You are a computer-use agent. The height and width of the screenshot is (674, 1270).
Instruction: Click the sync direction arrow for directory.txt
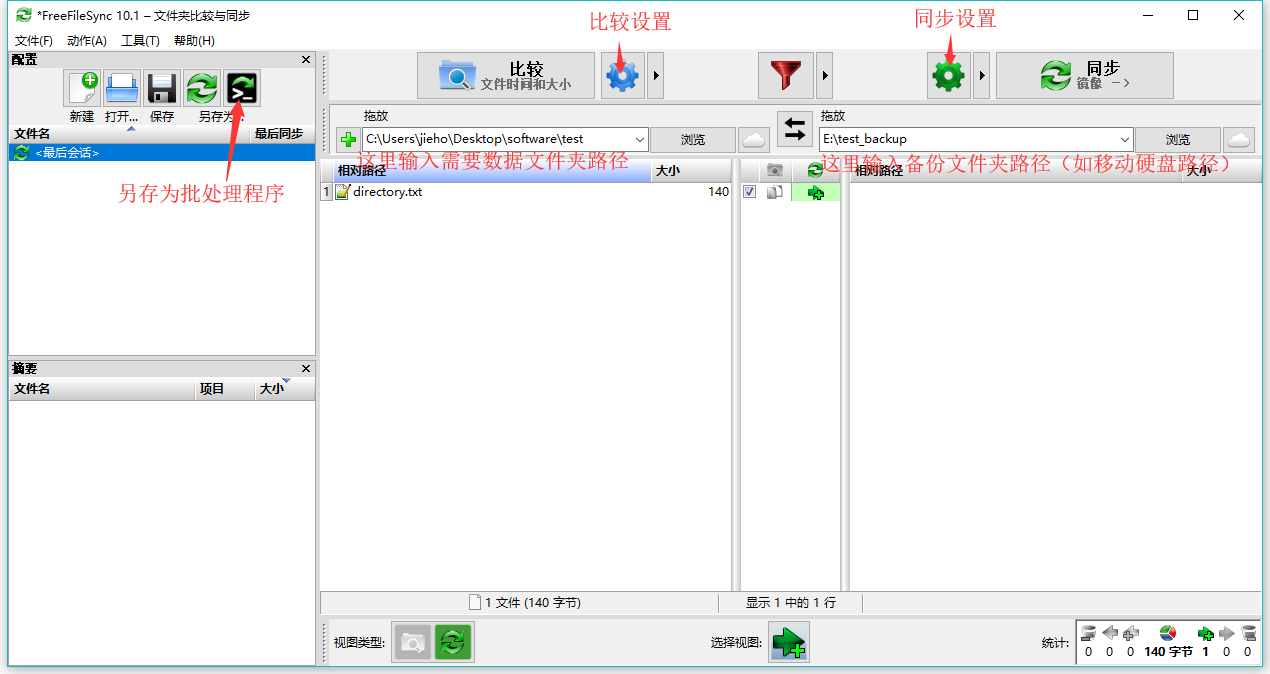pos(814,192)
